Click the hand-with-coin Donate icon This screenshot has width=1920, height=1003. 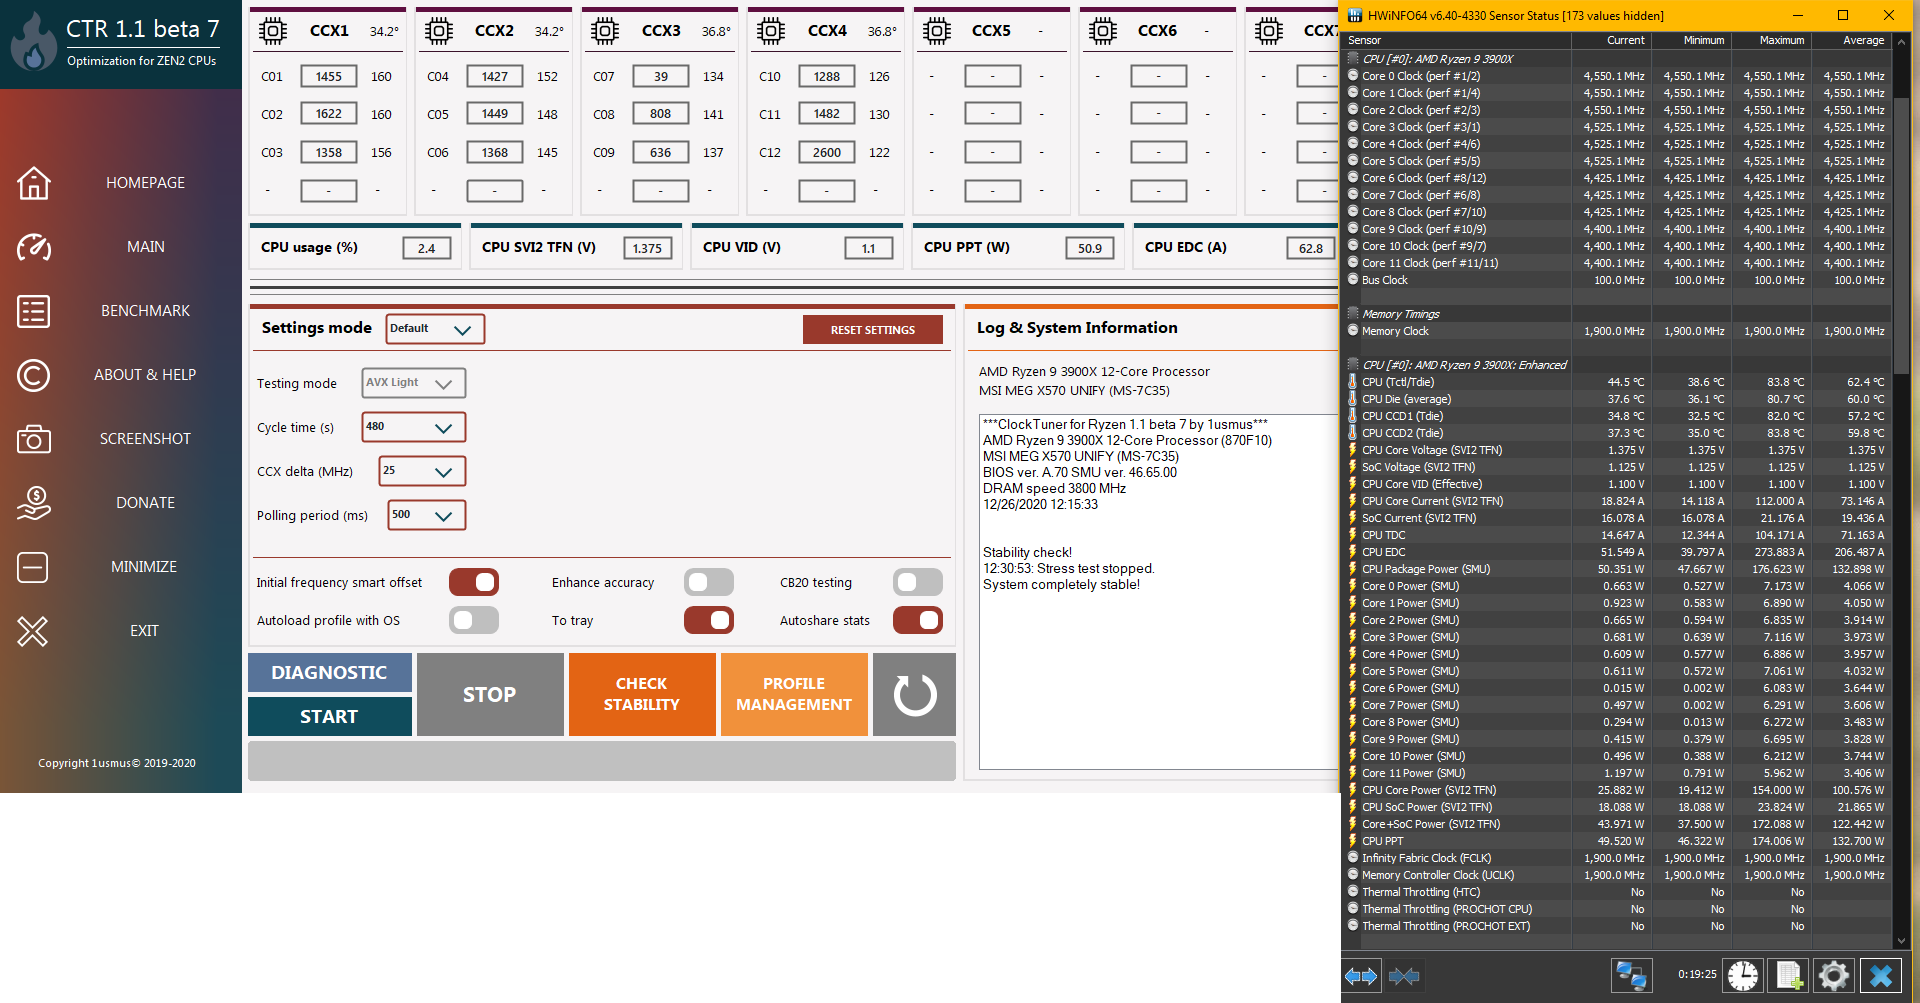click(33, 503)
